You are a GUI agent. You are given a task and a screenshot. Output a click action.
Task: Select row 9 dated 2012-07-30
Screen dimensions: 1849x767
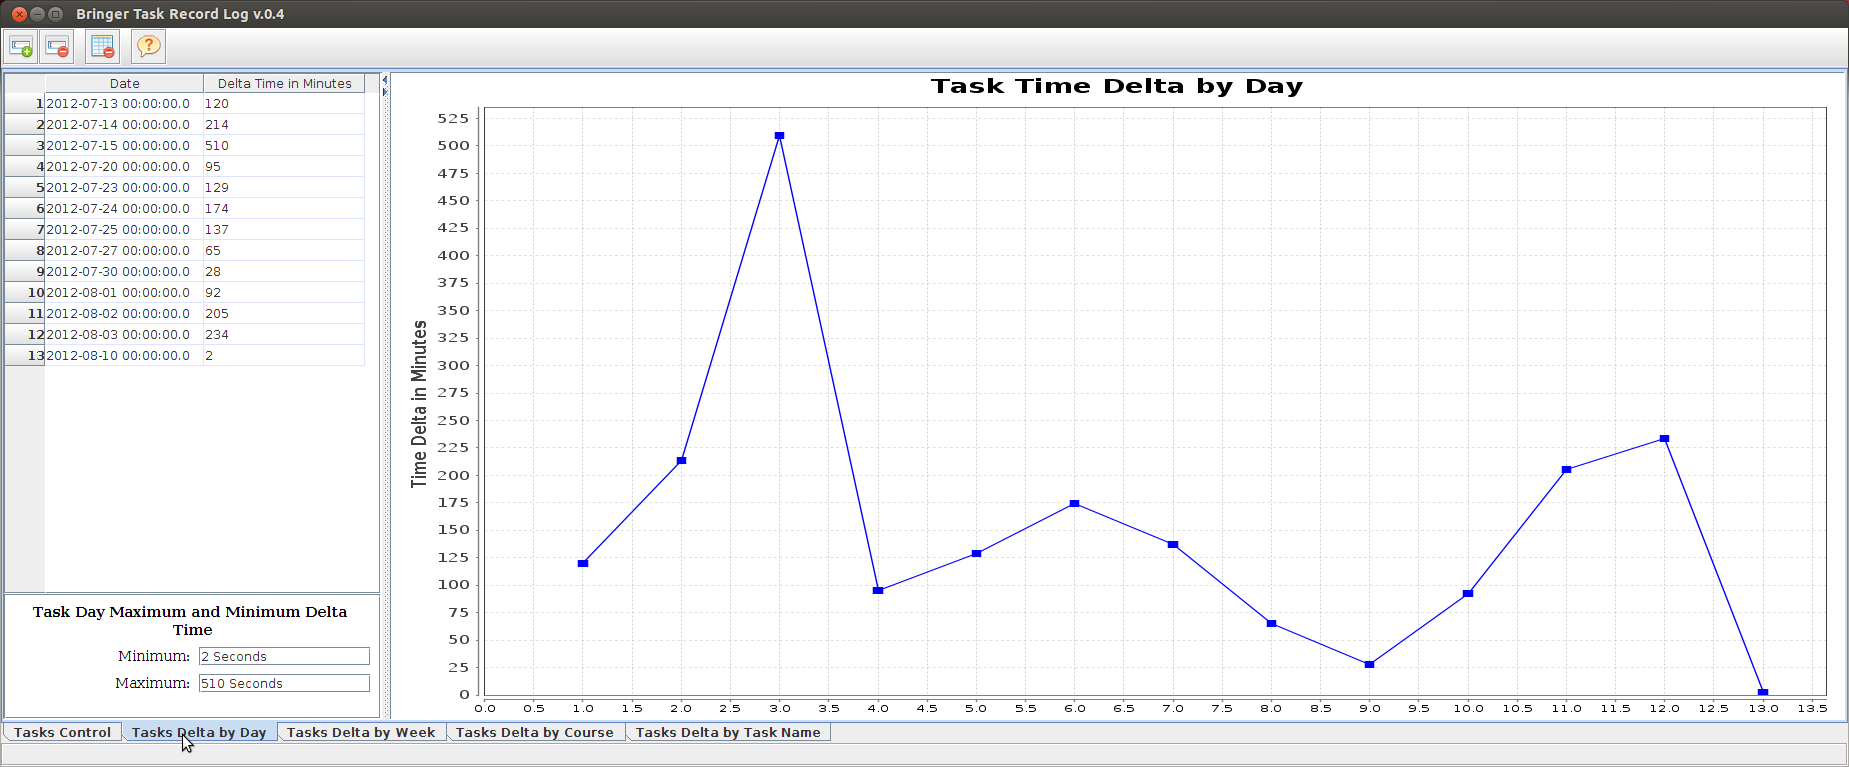click(x=185, y=271)
